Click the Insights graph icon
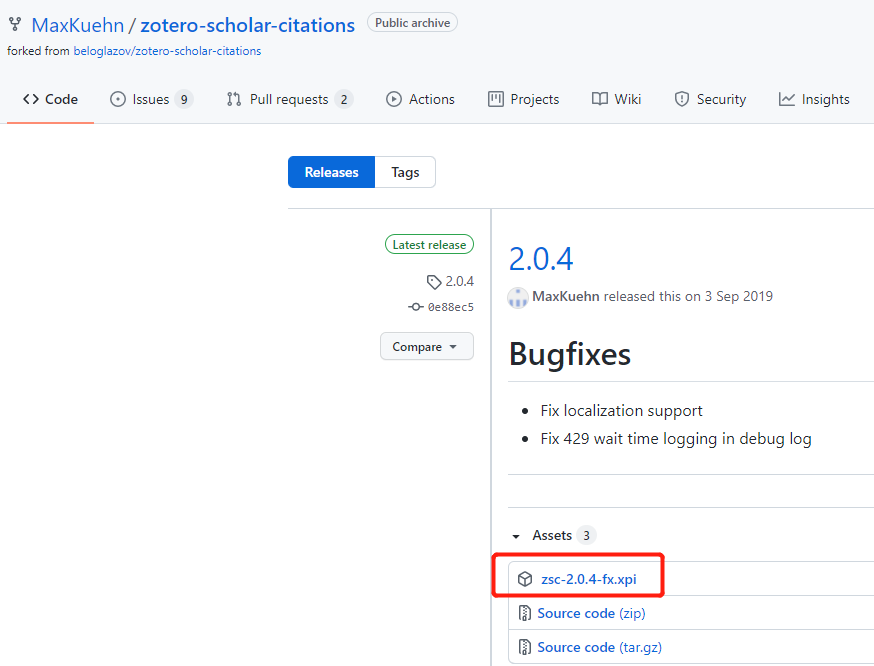 tap(786, 99)
